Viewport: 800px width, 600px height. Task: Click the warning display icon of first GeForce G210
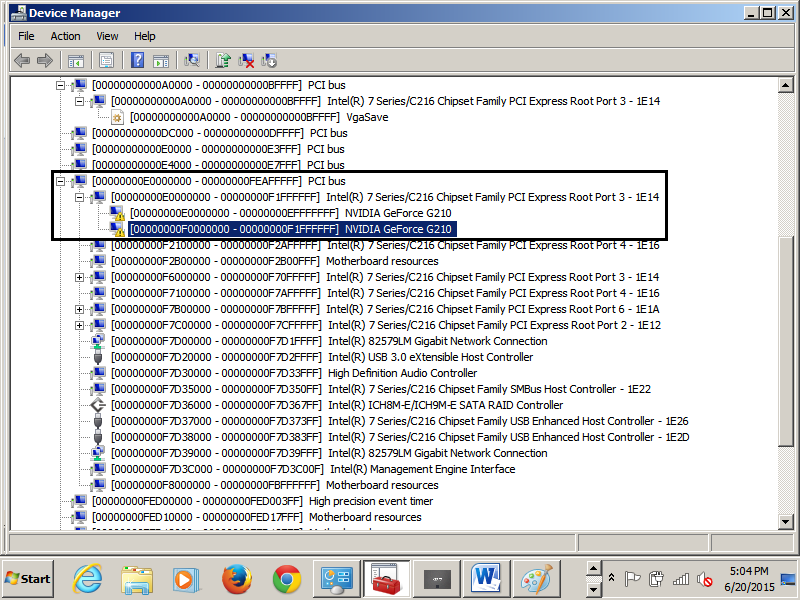click(117, 213)
